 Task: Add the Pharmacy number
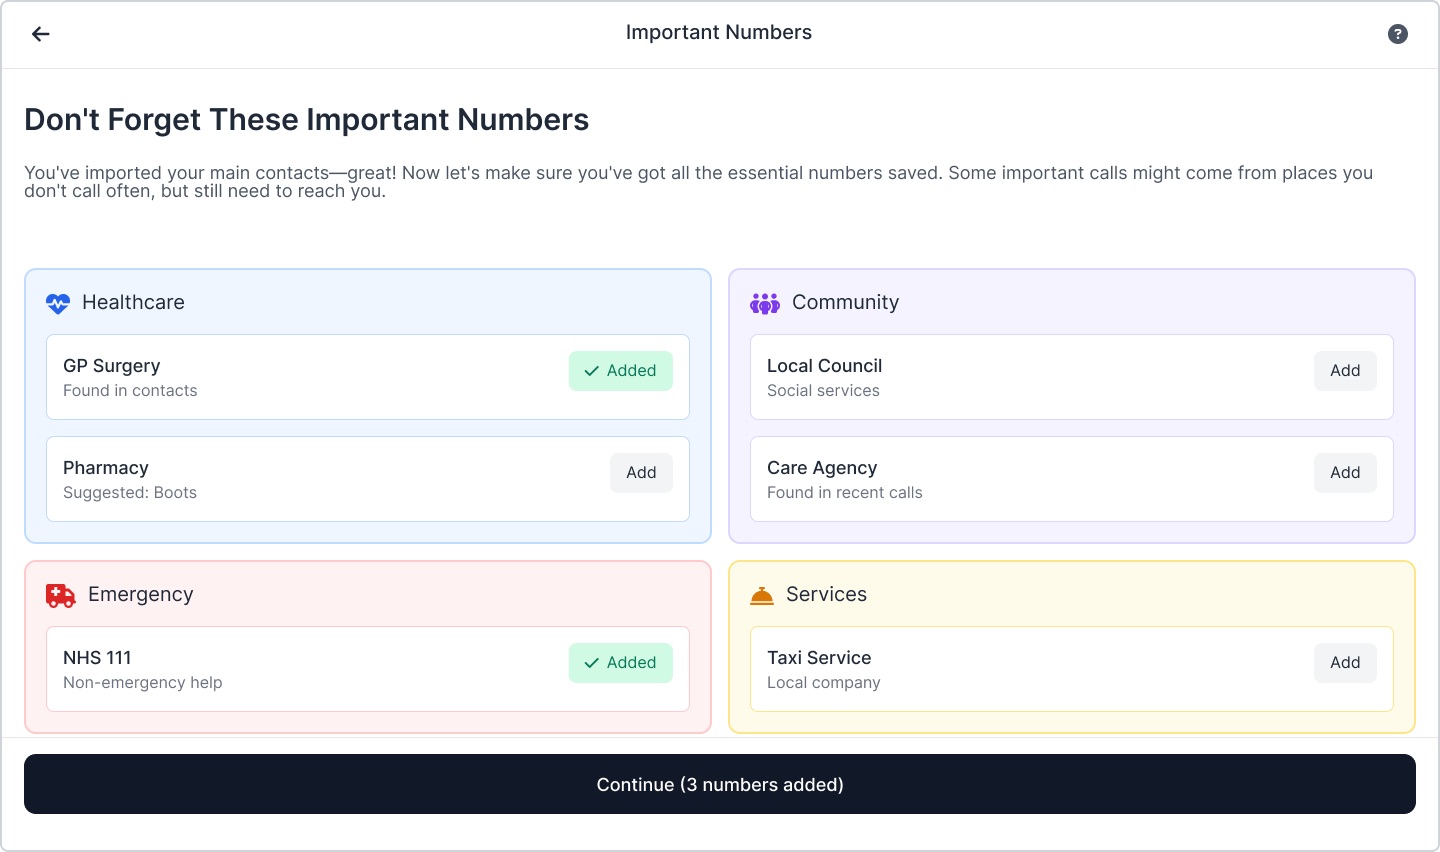click(641, 473)
